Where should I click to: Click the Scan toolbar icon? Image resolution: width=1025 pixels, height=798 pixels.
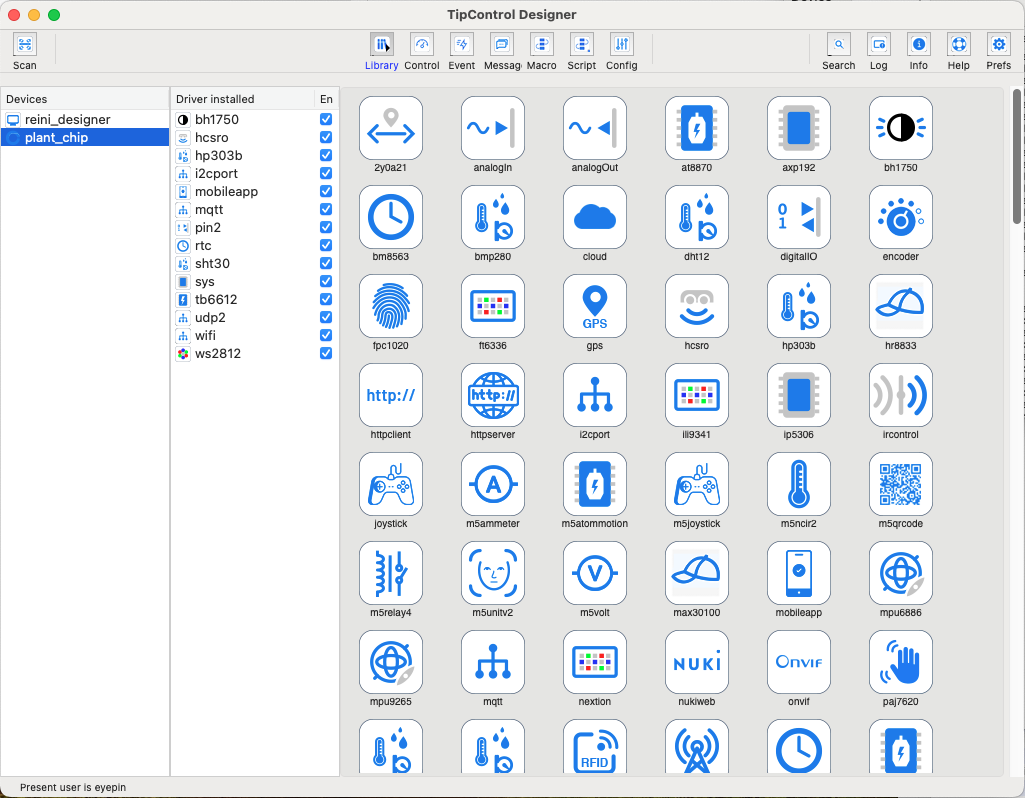click(x=24, y=45)
